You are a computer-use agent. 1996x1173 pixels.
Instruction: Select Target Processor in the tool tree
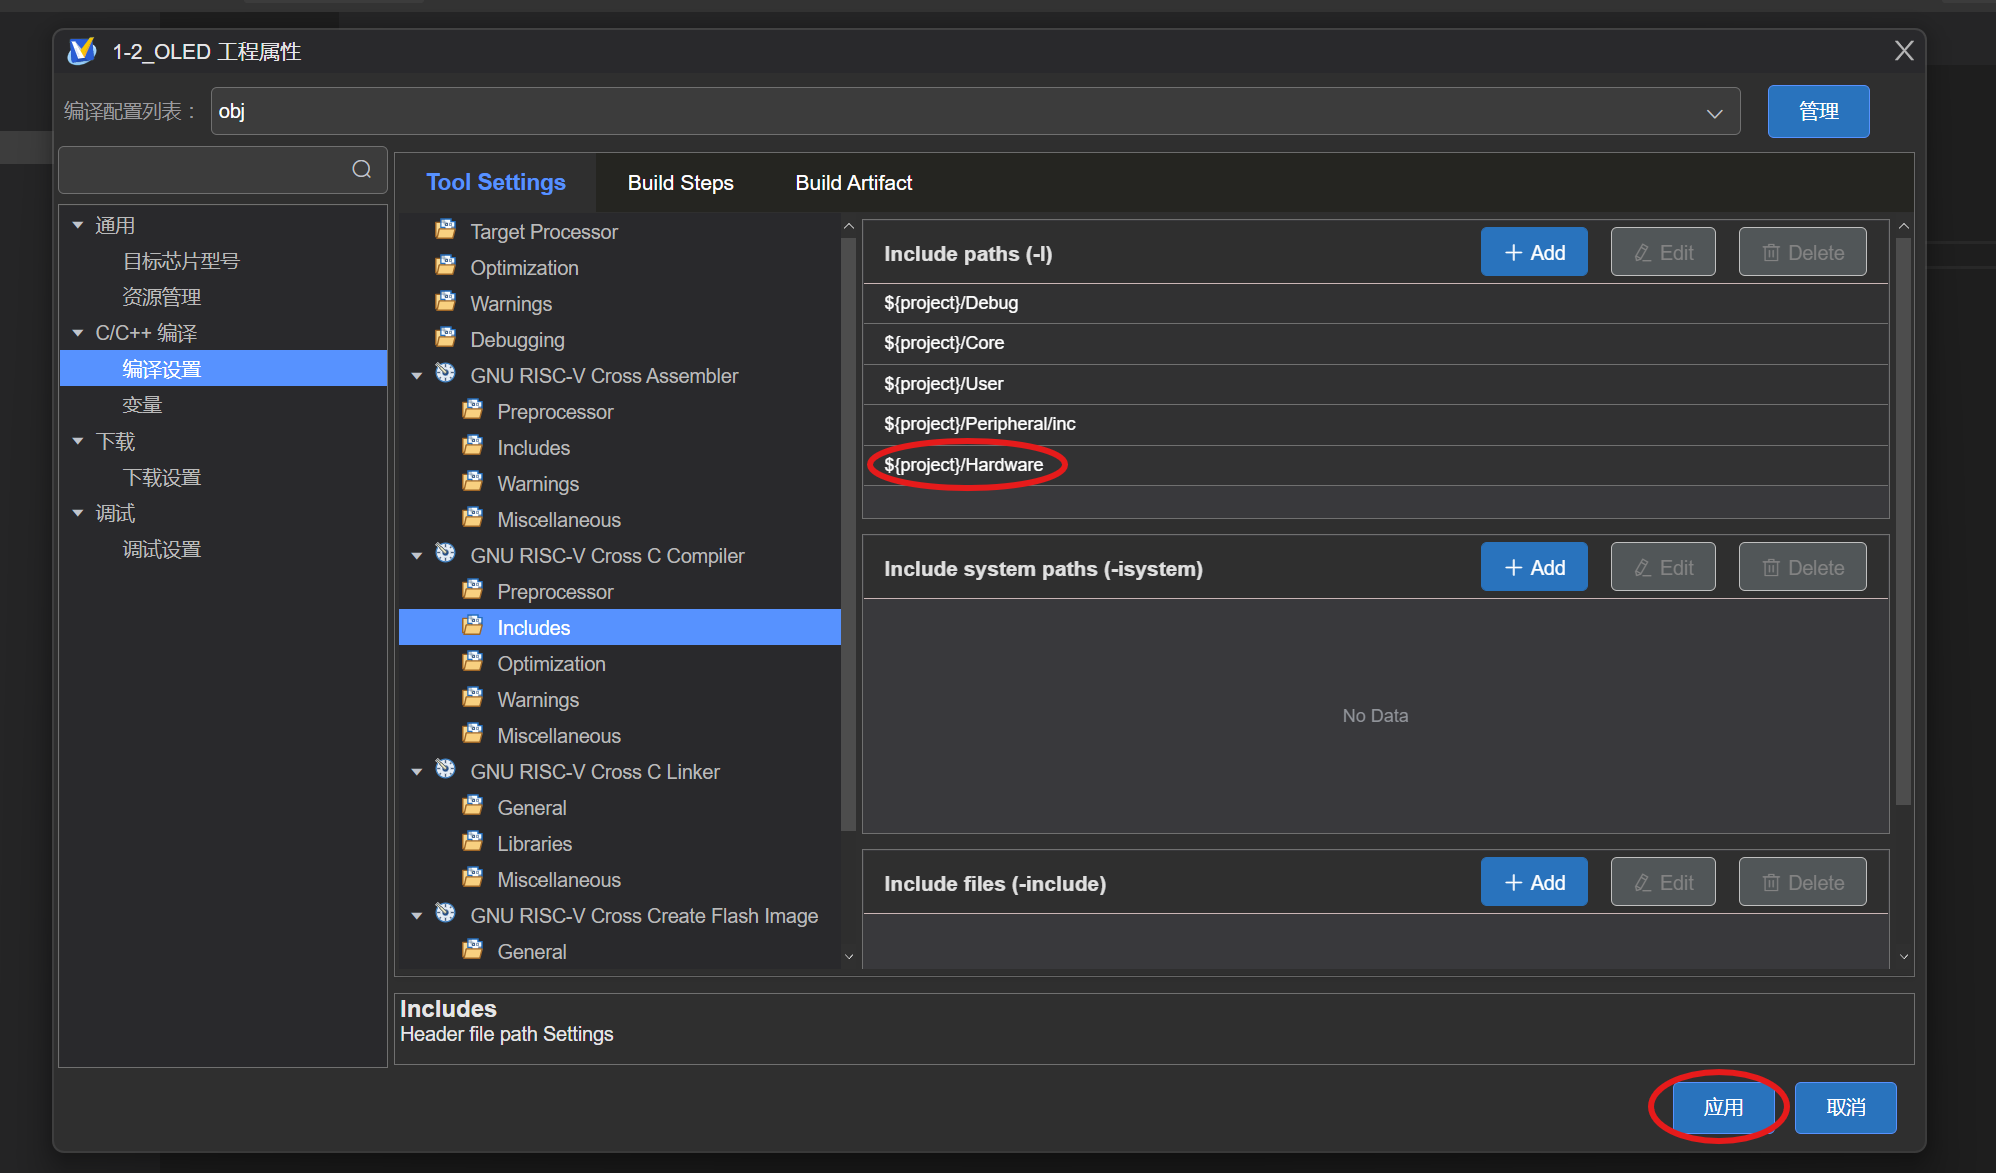(x=544, y=232)
